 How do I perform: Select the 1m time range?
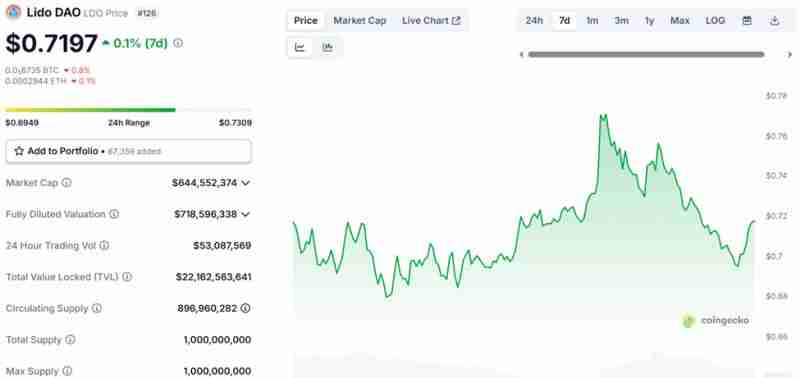pos(592,21)
